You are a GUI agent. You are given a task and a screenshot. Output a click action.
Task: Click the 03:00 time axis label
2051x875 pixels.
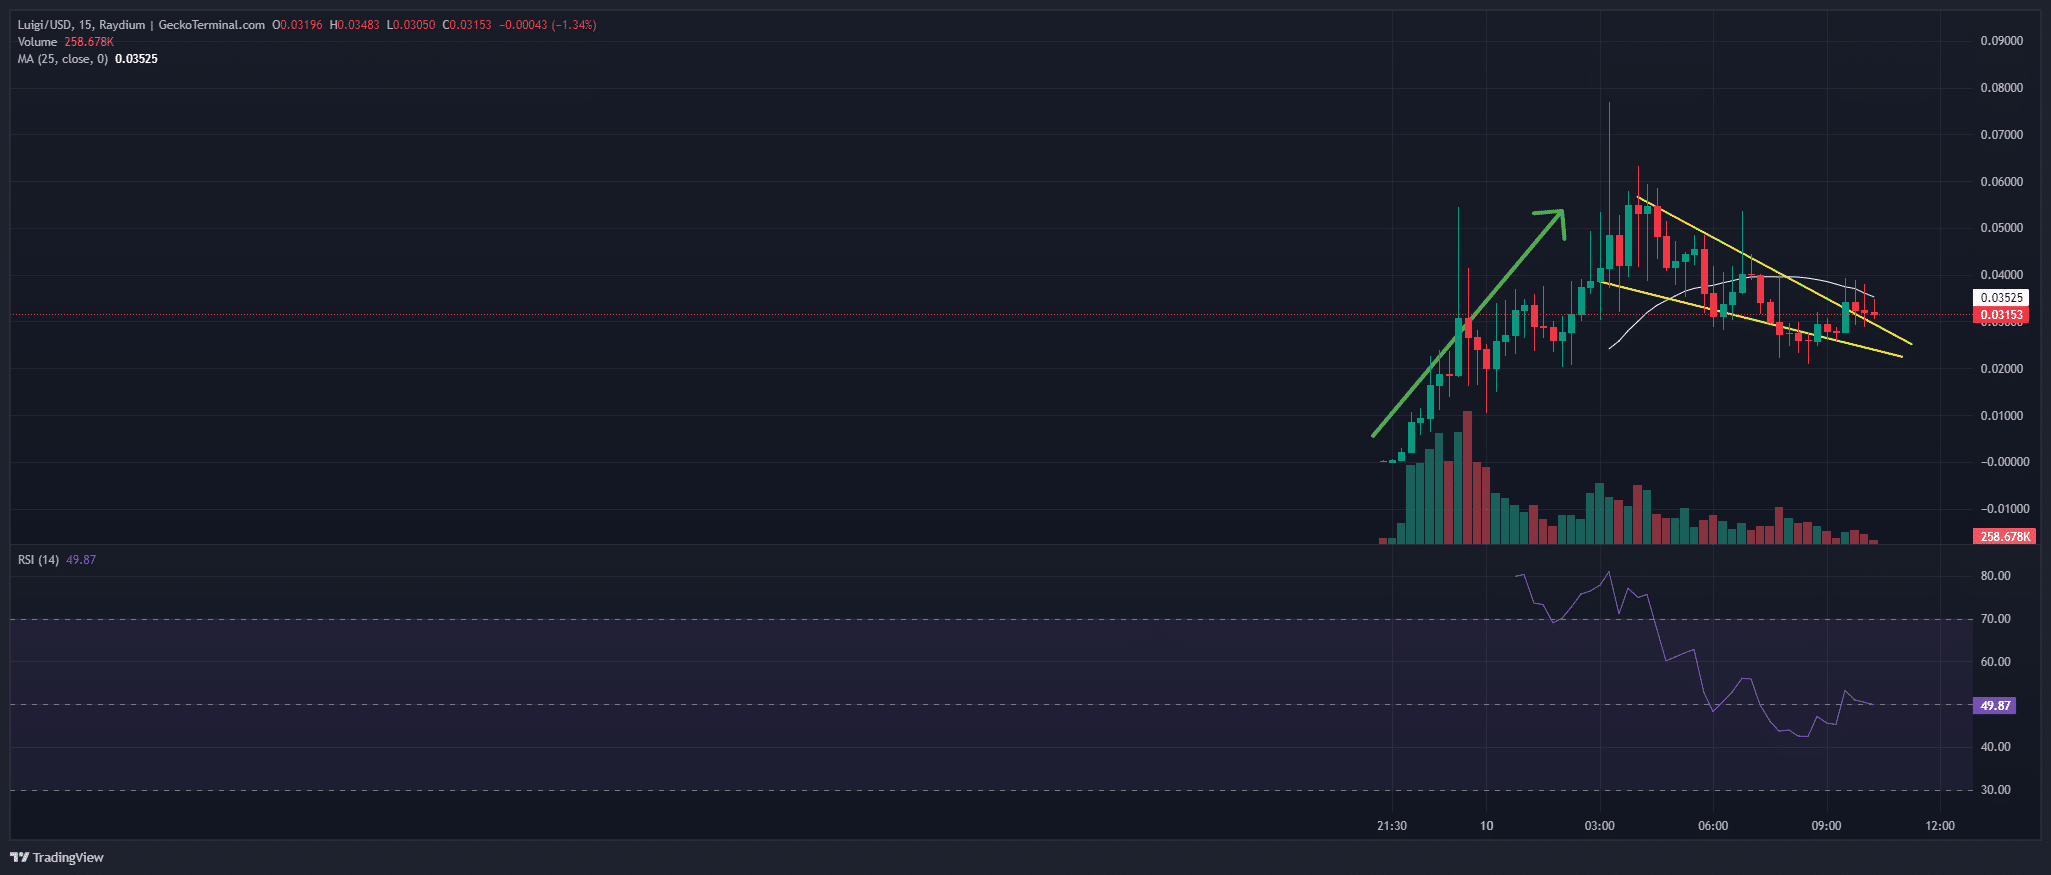1599,826
